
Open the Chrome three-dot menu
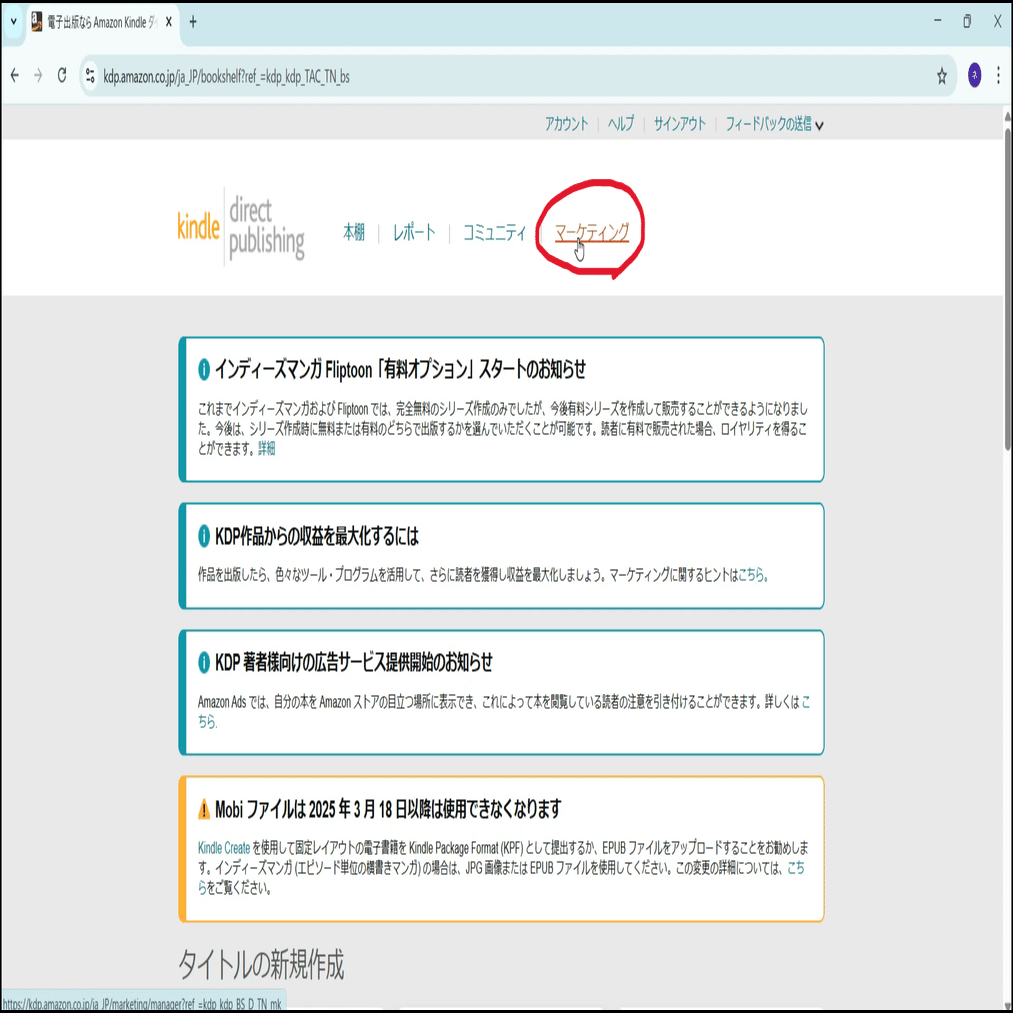coord(998,76)
